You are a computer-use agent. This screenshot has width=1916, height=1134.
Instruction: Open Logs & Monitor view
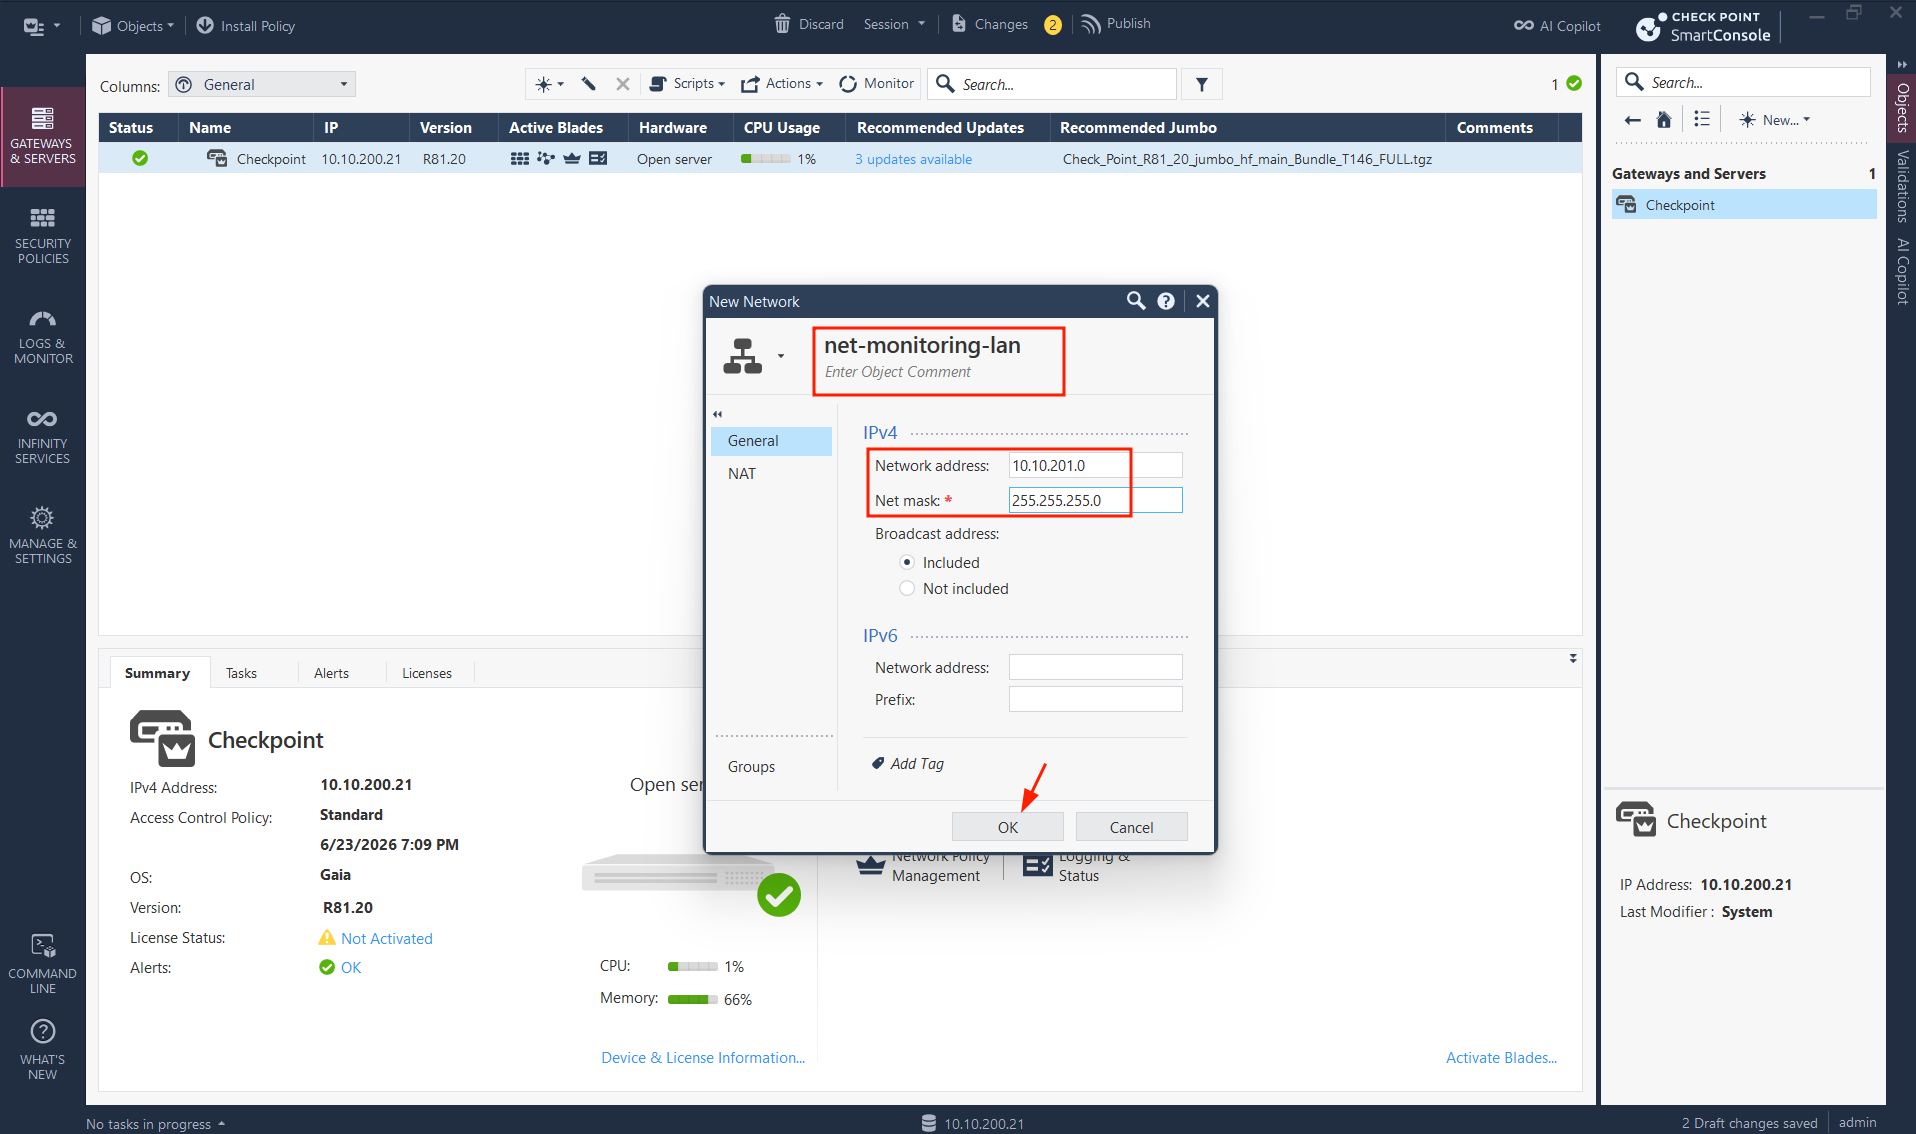(x=43, y=336)
